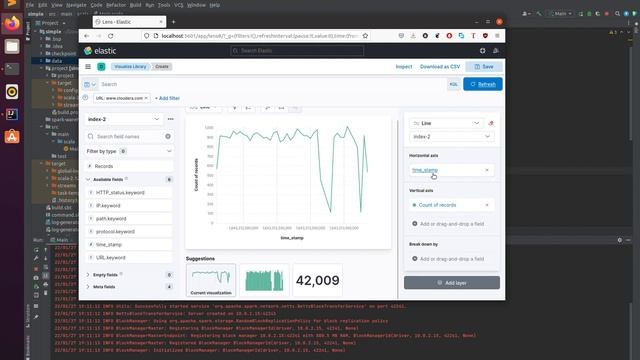Click the filter options icon beside the URL pill

(85, 98)
